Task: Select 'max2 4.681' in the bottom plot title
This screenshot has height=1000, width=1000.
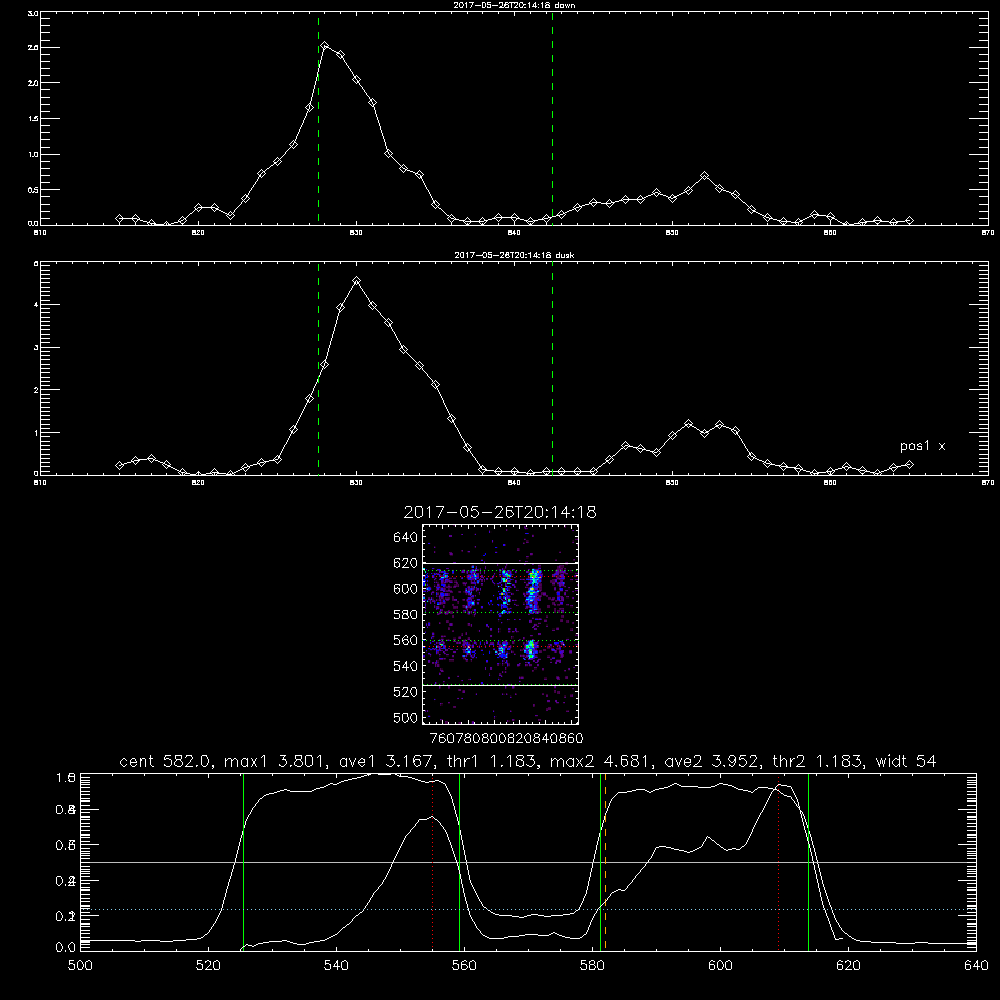Action: click(599, 761)
